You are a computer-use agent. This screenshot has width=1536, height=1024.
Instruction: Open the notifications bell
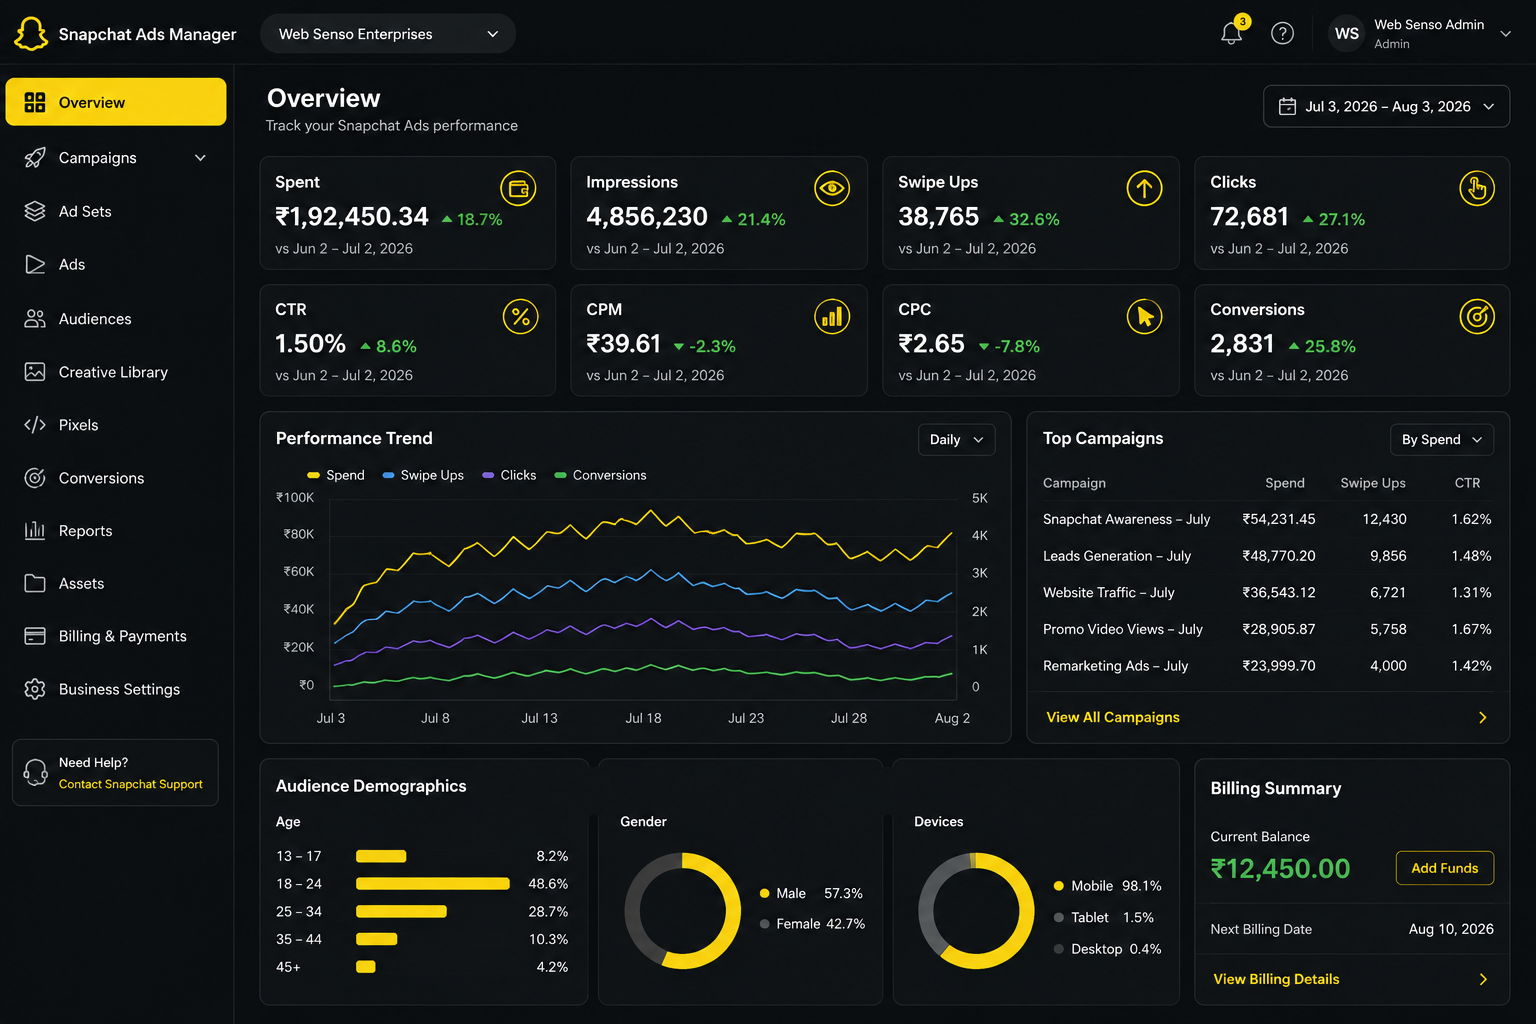[x=1232, y=33]
